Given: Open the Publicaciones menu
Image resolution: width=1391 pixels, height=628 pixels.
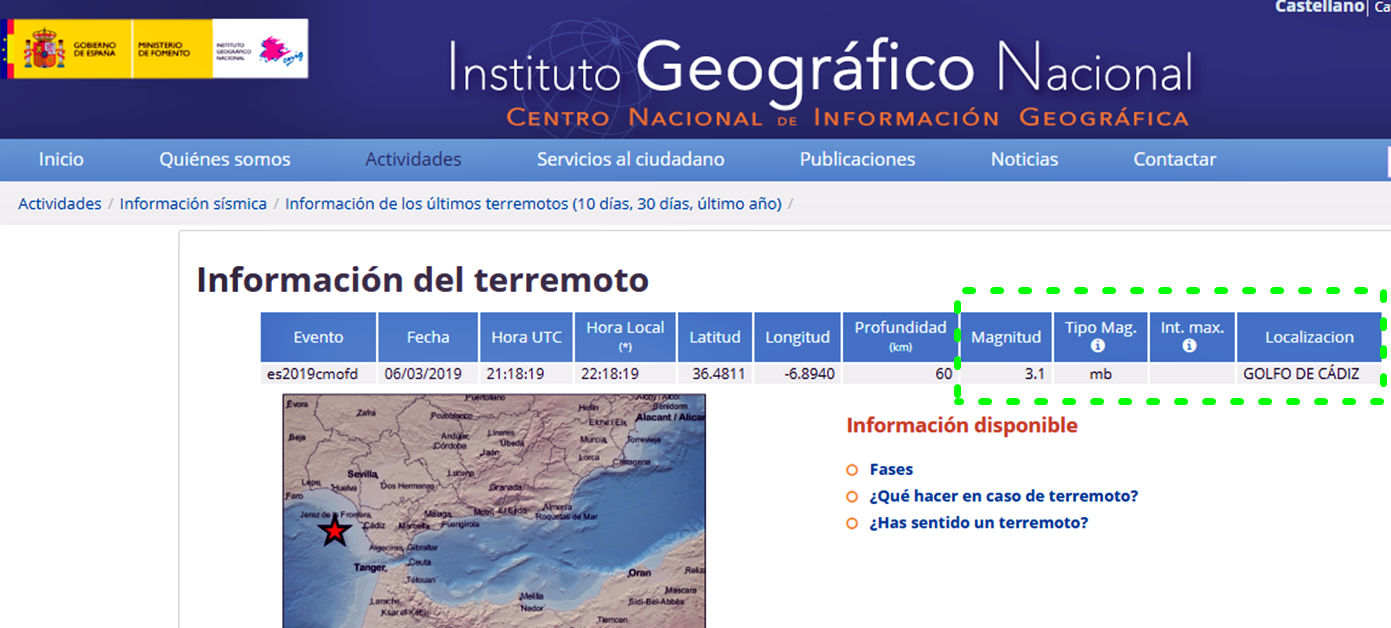Looking at the screenshot, I should point(857,159).
